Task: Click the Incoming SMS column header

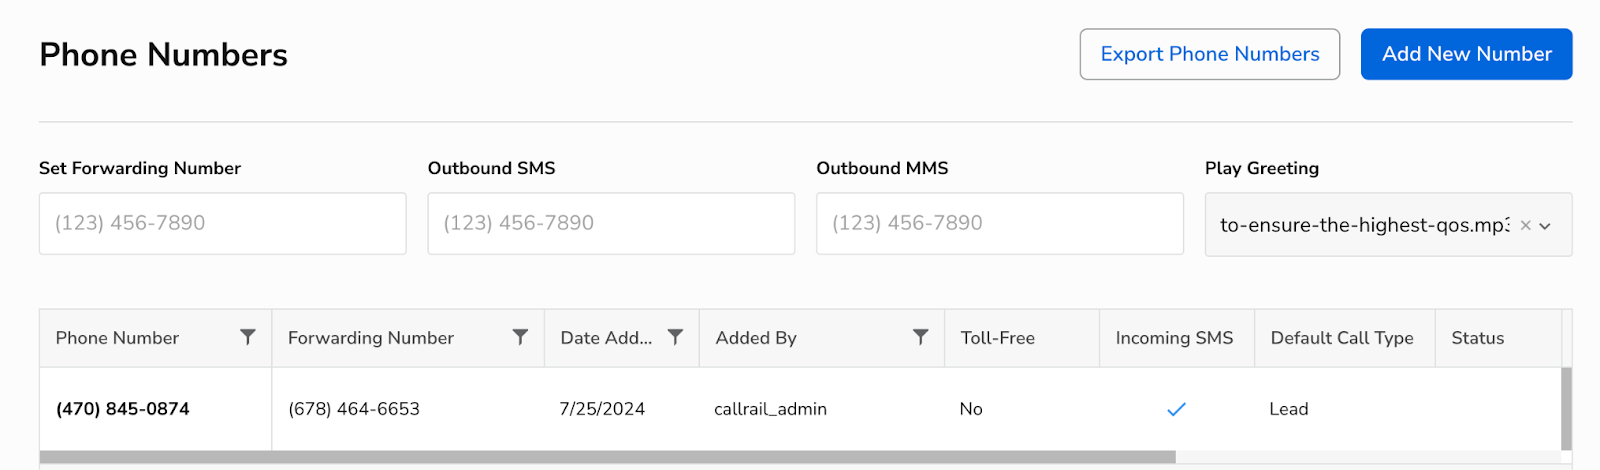Action: point(1174,338)
